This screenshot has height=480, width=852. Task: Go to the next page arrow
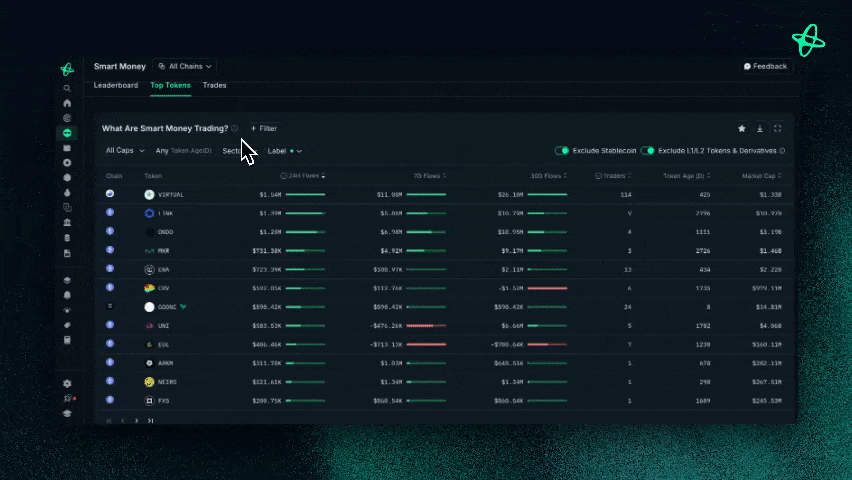136,421
